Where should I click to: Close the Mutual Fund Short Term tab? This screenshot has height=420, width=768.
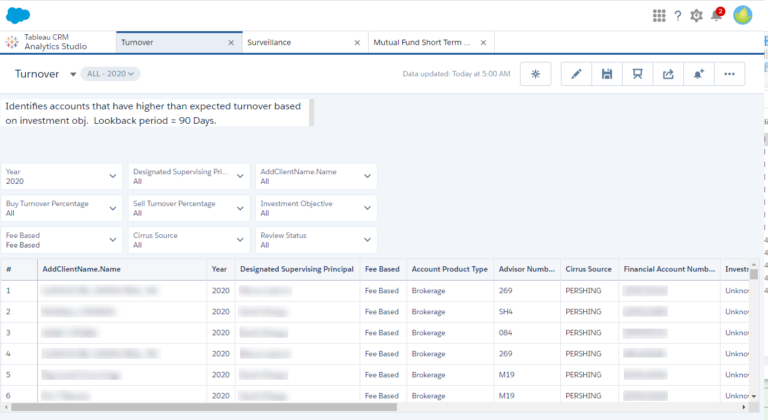click(x=483, y=43)
